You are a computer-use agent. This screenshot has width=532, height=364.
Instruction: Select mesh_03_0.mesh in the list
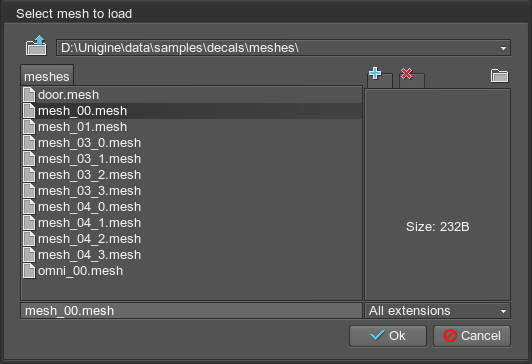192,143
